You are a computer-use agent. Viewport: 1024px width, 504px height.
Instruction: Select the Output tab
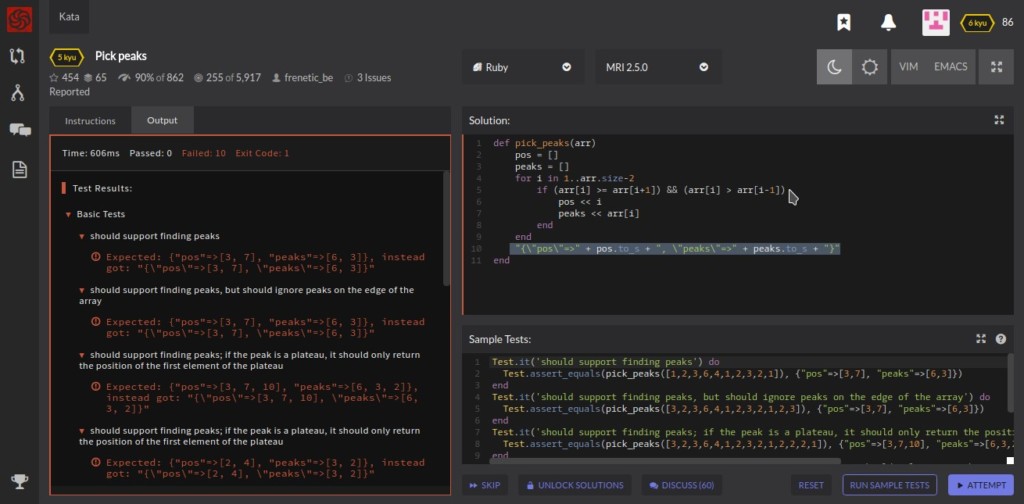162,121
